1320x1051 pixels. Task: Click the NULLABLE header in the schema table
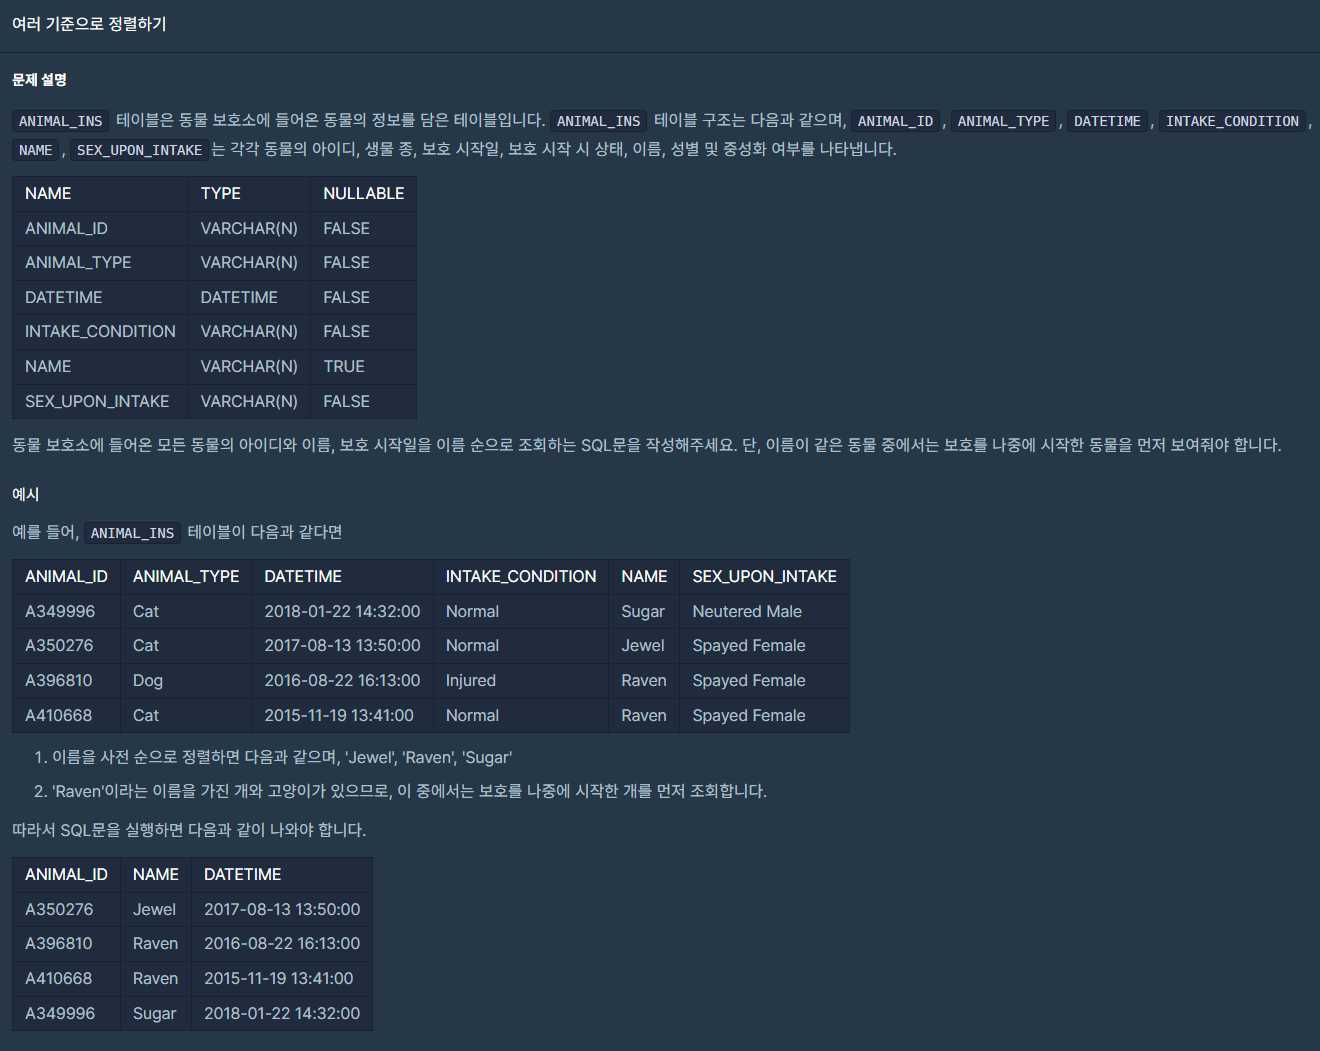pos(363,194)
